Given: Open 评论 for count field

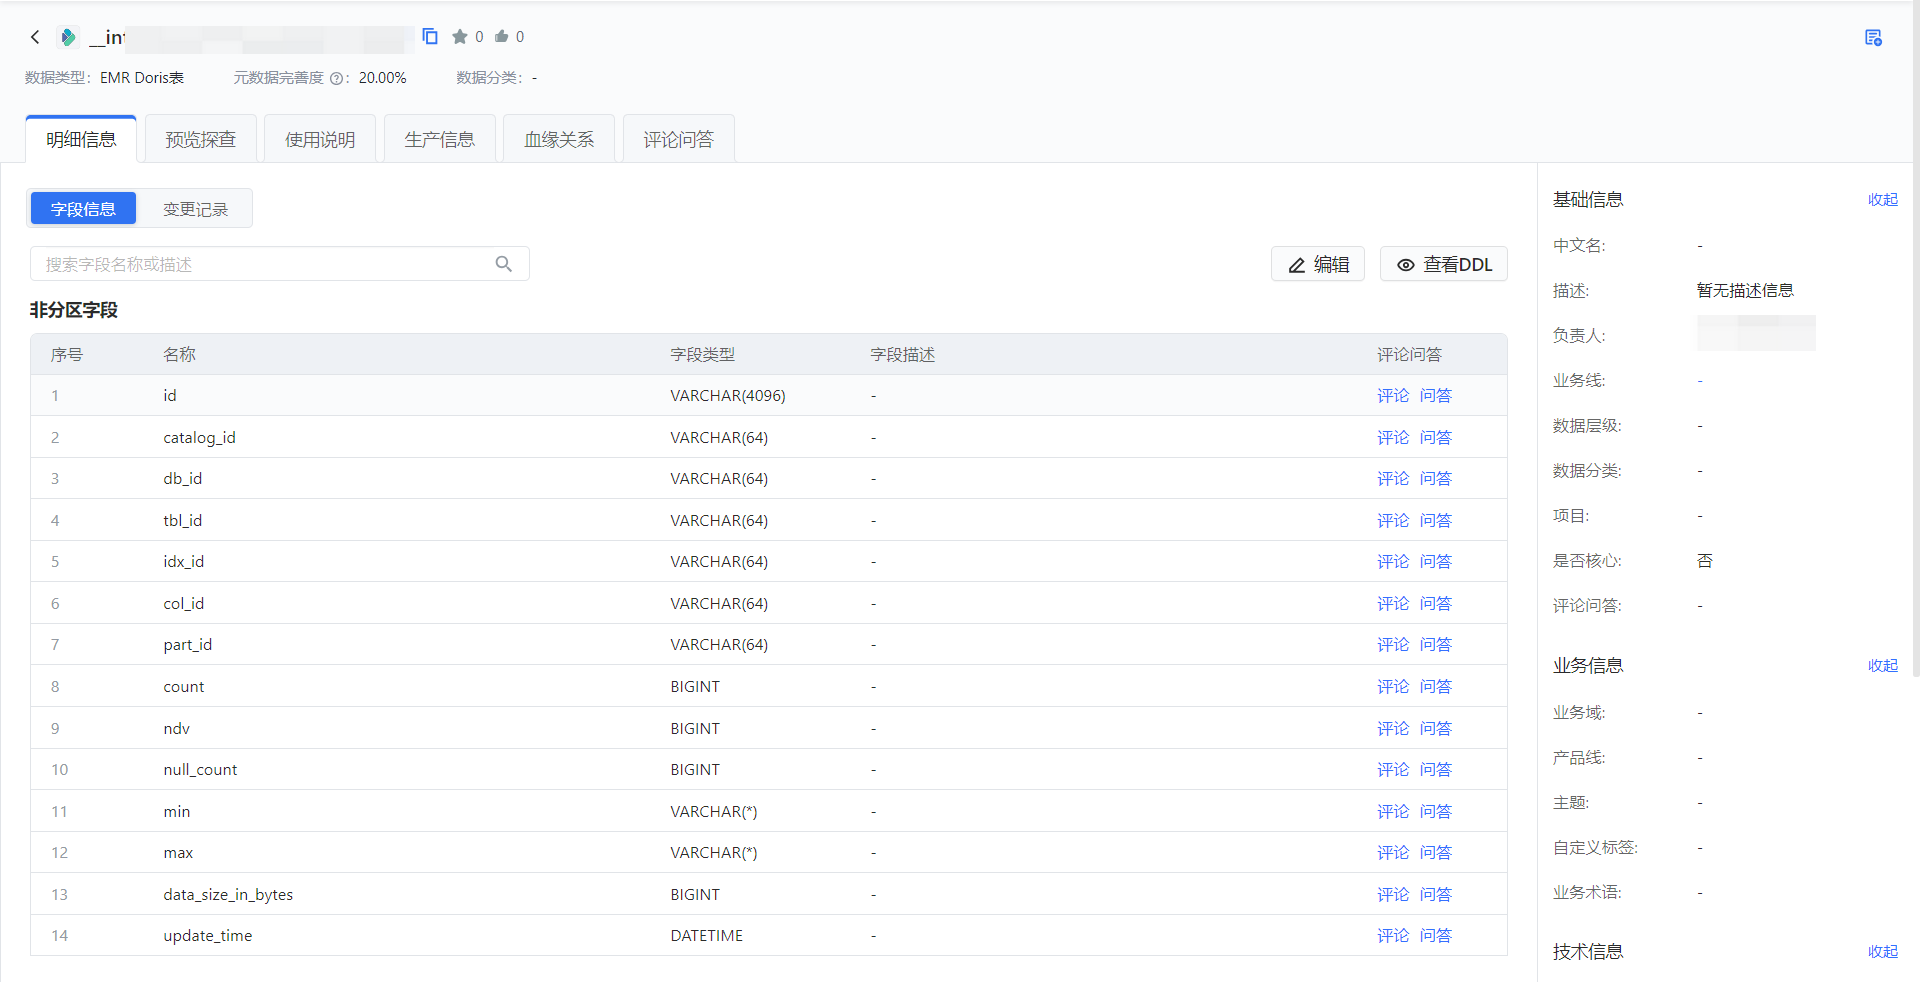Looking at the screenshot, I should click(1393, 687).
